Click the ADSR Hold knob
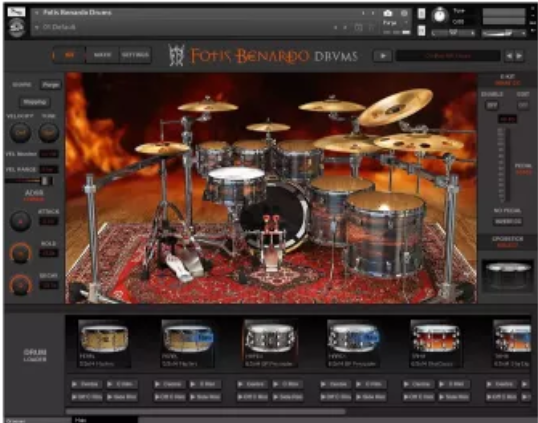The image size is (538, 423). click(20, 253)
